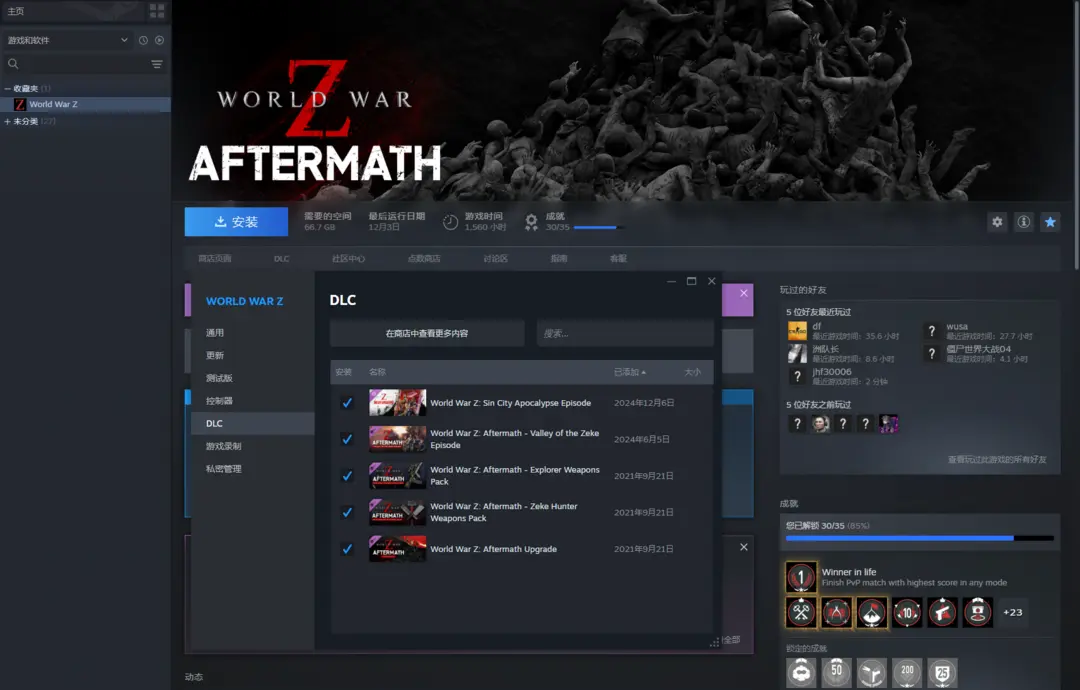Screen dimensions: 1080x690
Task: Click the achievements medal icon beside 成就
Action: (x=531, y=222)
